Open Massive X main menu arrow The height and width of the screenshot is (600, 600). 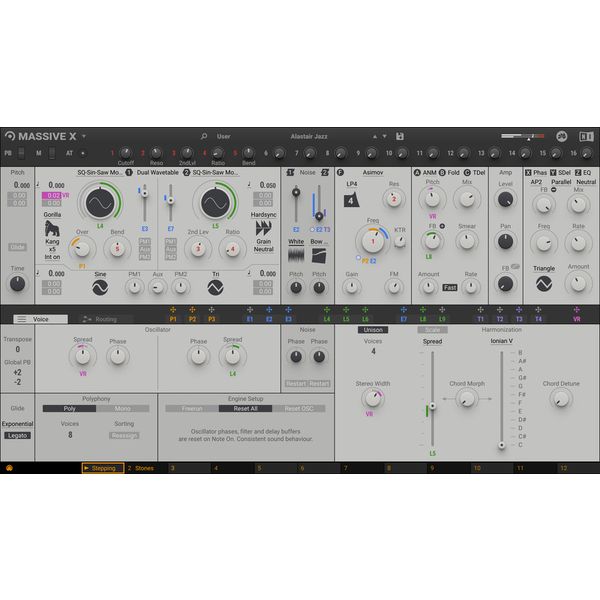coord(84,136)
